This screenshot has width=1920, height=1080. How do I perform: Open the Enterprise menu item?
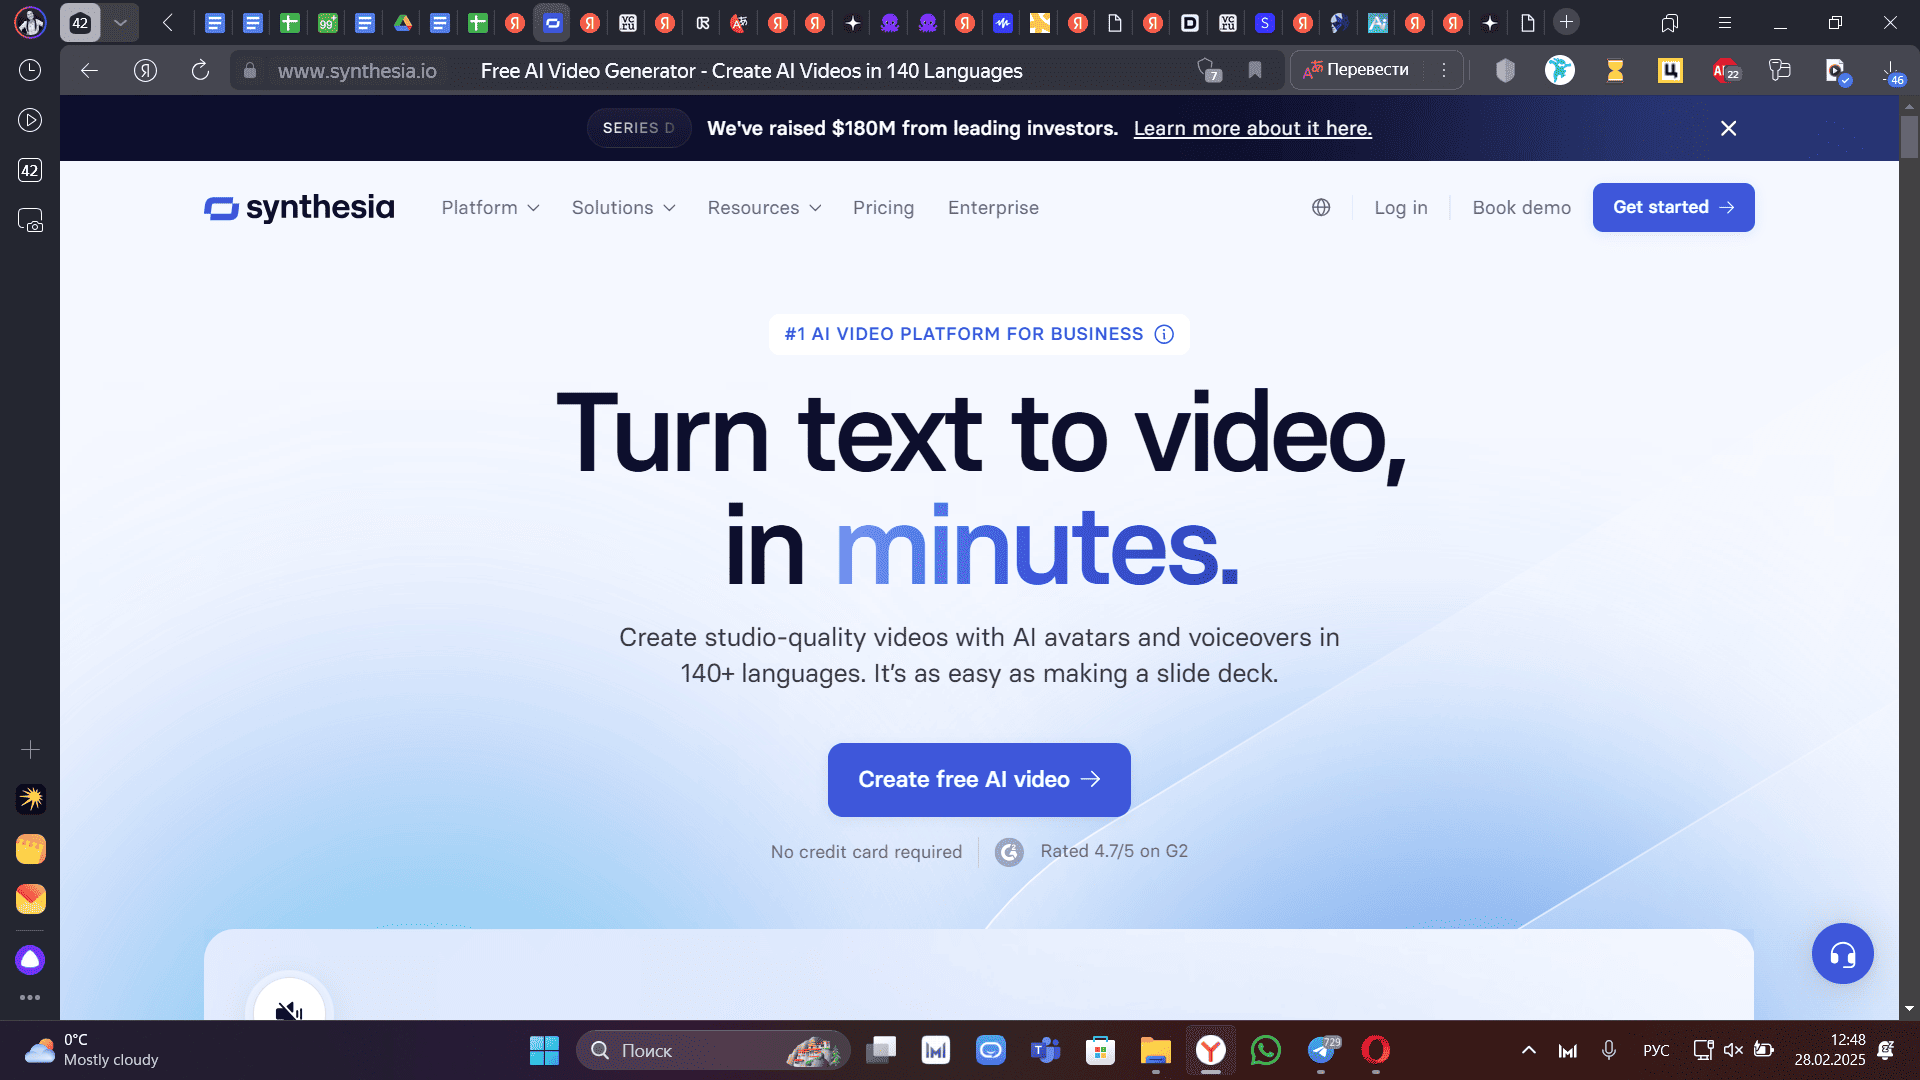pos(993,207)
